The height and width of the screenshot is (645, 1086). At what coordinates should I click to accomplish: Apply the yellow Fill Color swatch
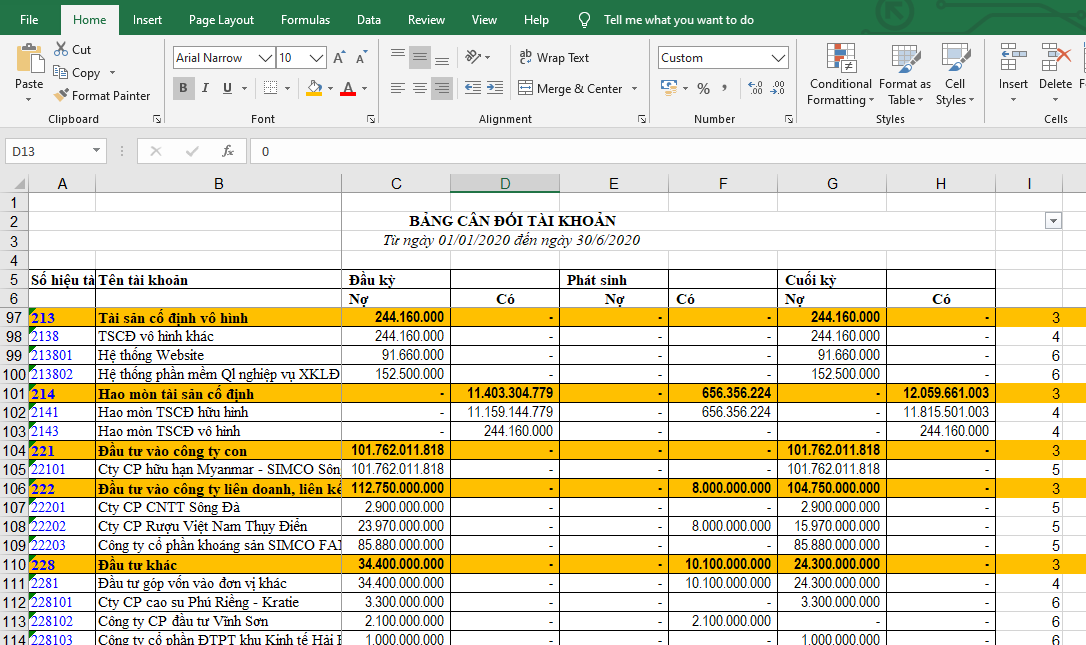[314, 89]
